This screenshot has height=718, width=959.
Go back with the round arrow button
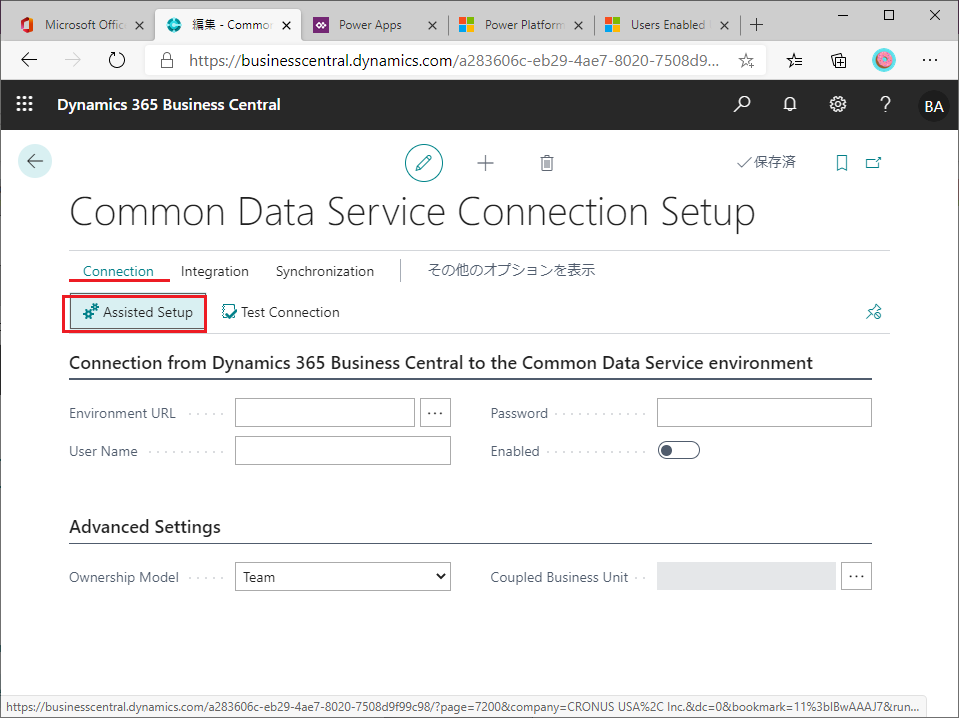point(35,161)
